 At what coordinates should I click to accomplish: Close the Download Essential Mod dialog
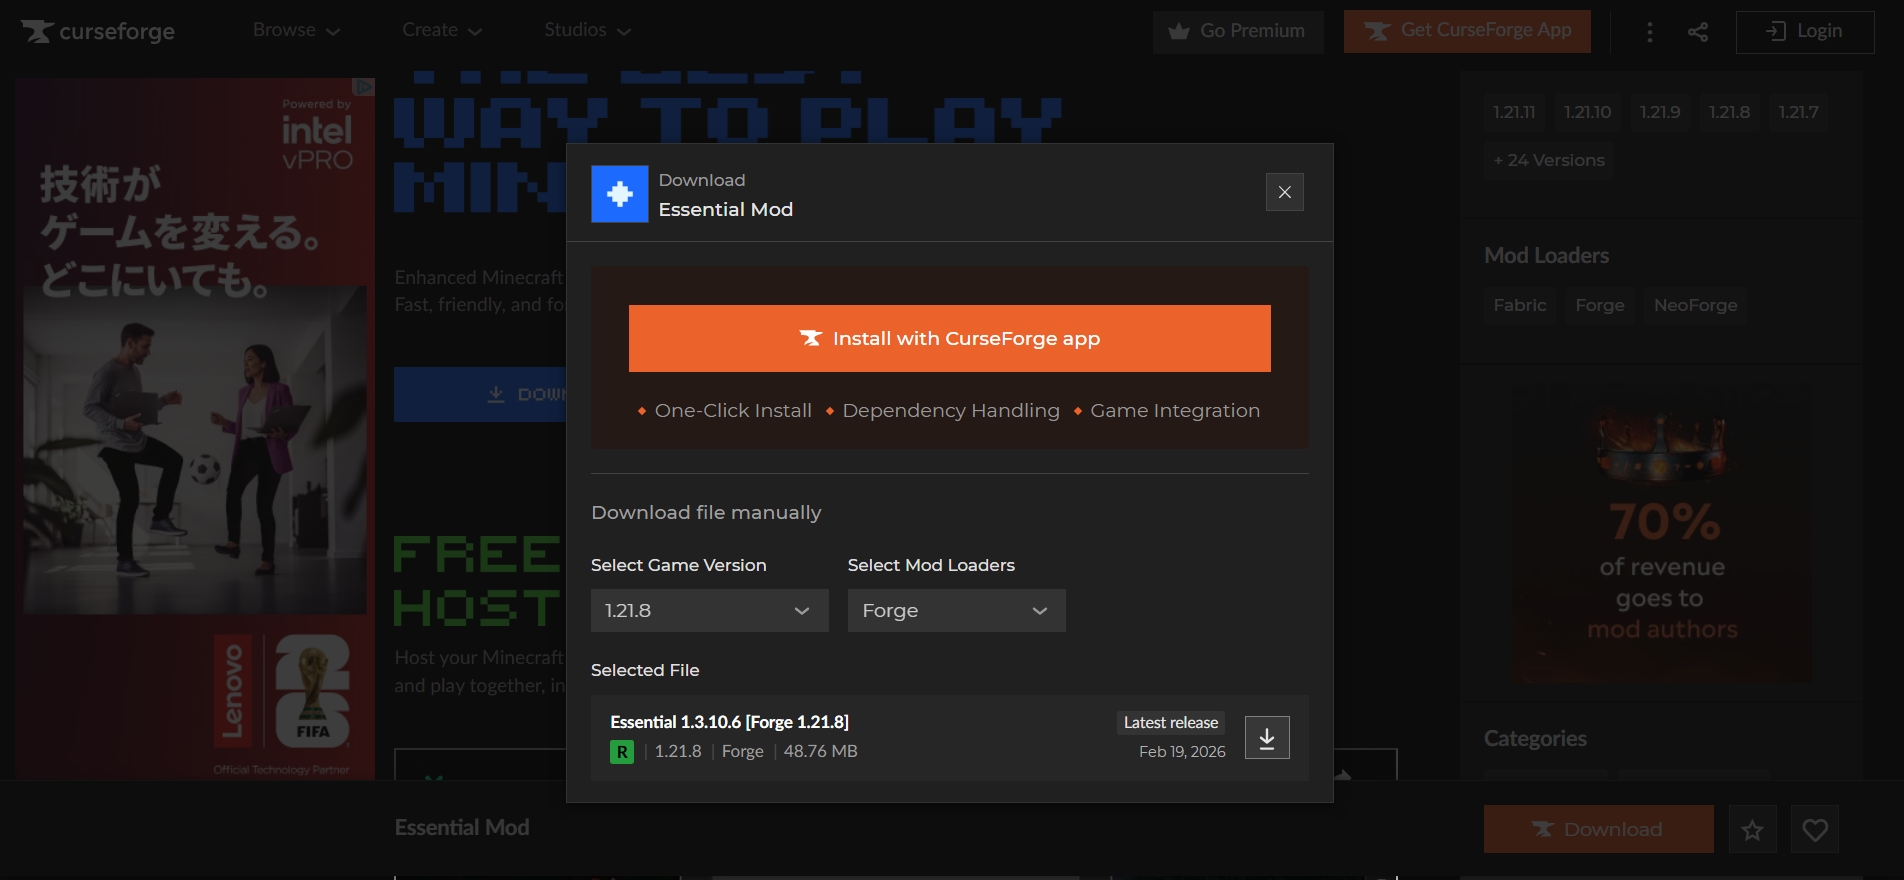tap(1284, 192)
